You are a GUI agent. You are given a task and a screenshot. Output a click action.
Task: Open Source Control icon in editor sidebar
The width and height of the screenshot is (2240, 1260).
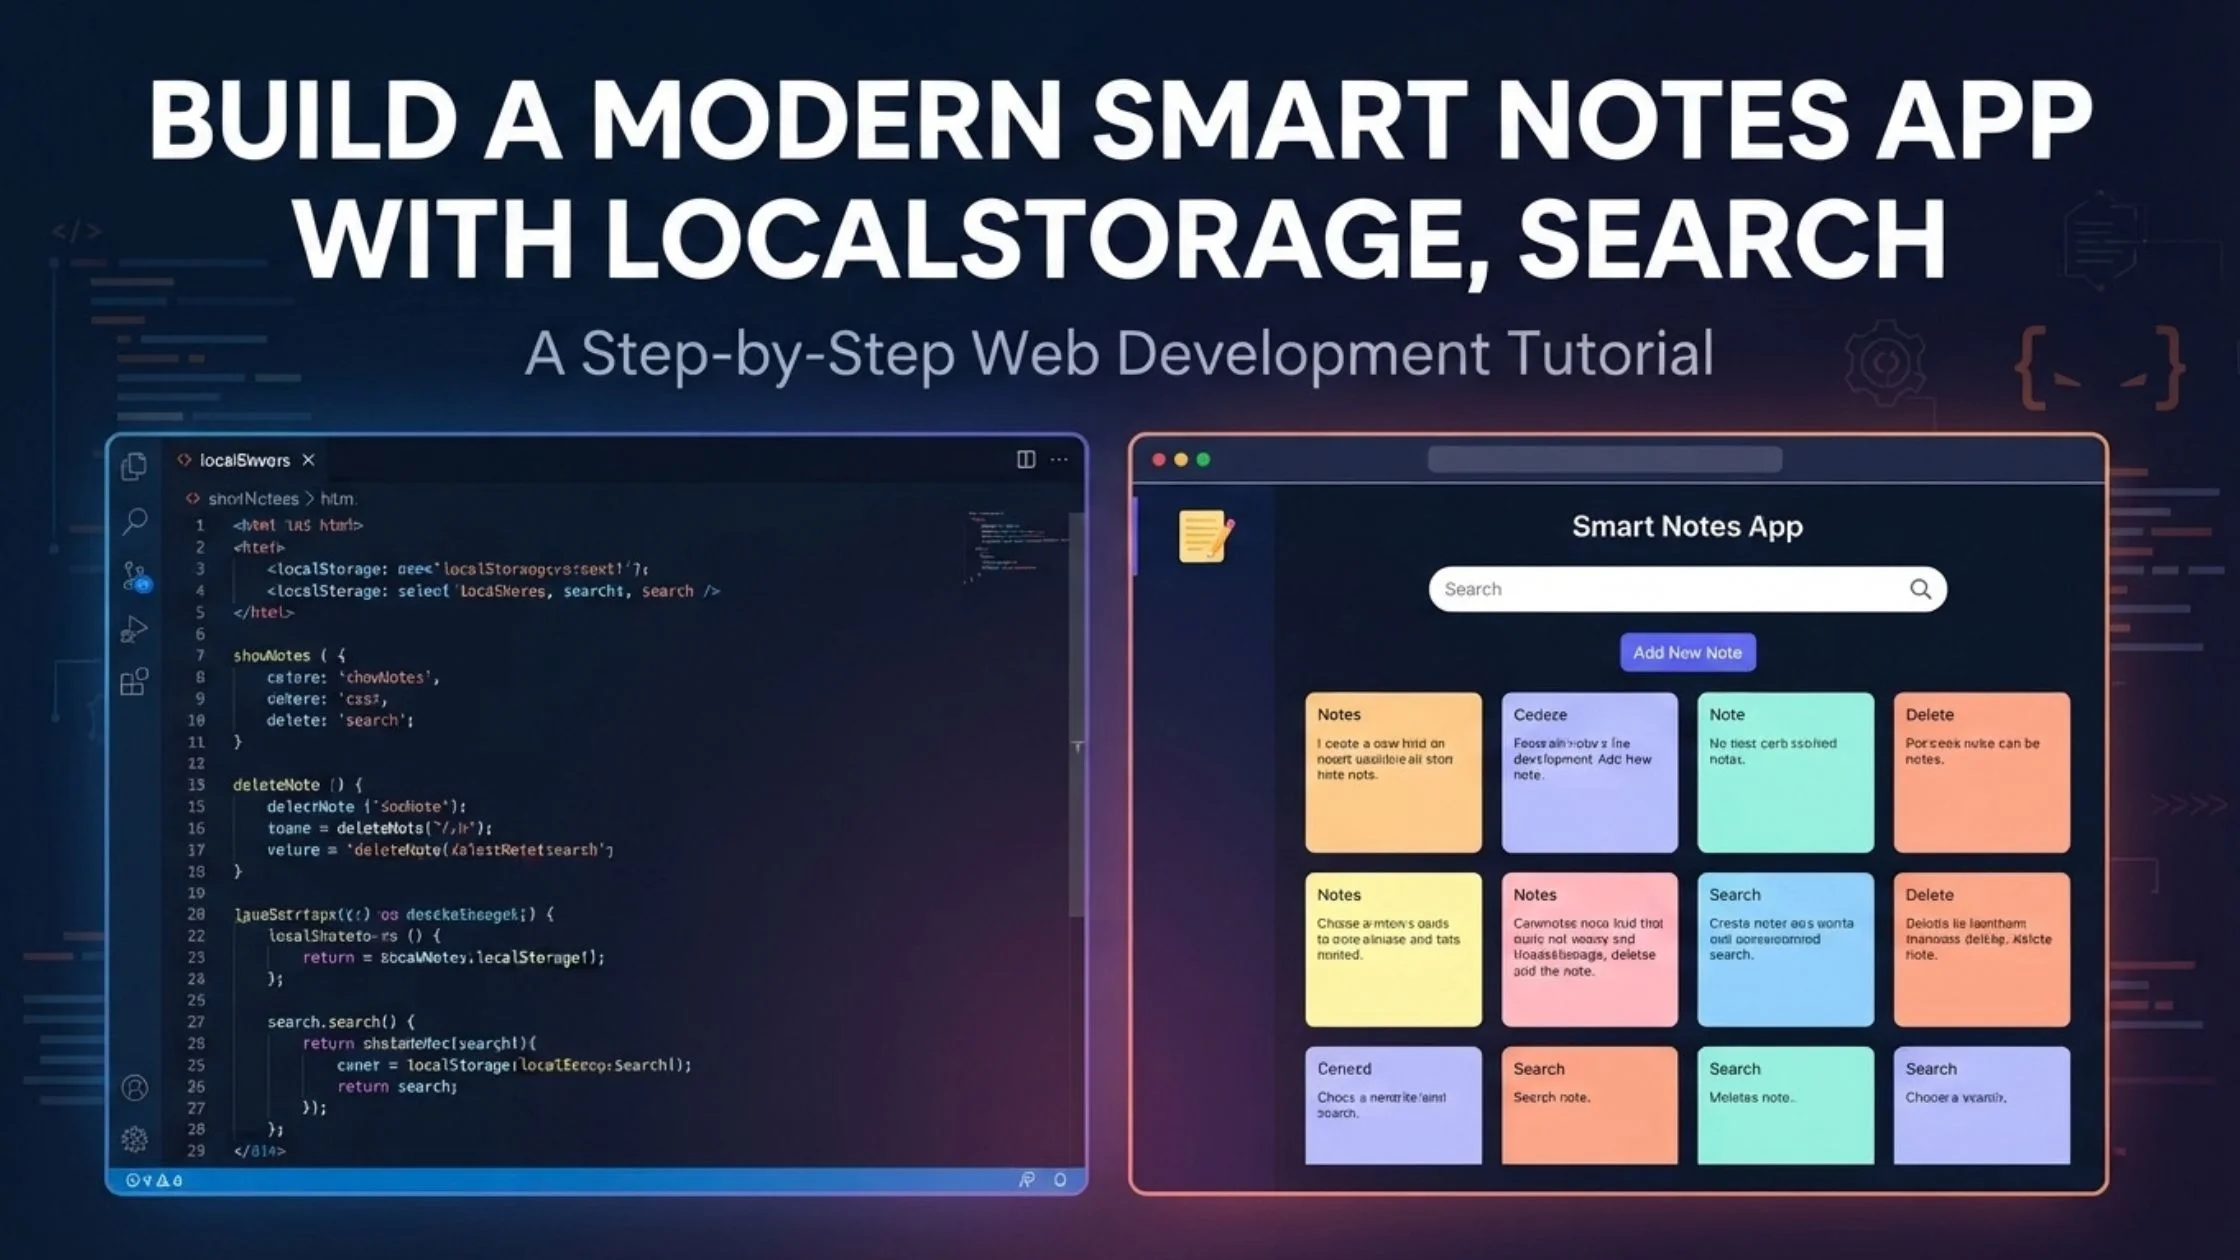point(136,577)
